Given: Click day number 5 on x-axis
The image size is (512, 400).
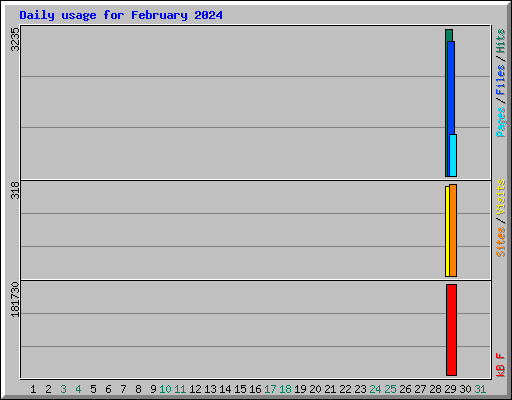Looking at the screenshot, I should tap(93, 389).
